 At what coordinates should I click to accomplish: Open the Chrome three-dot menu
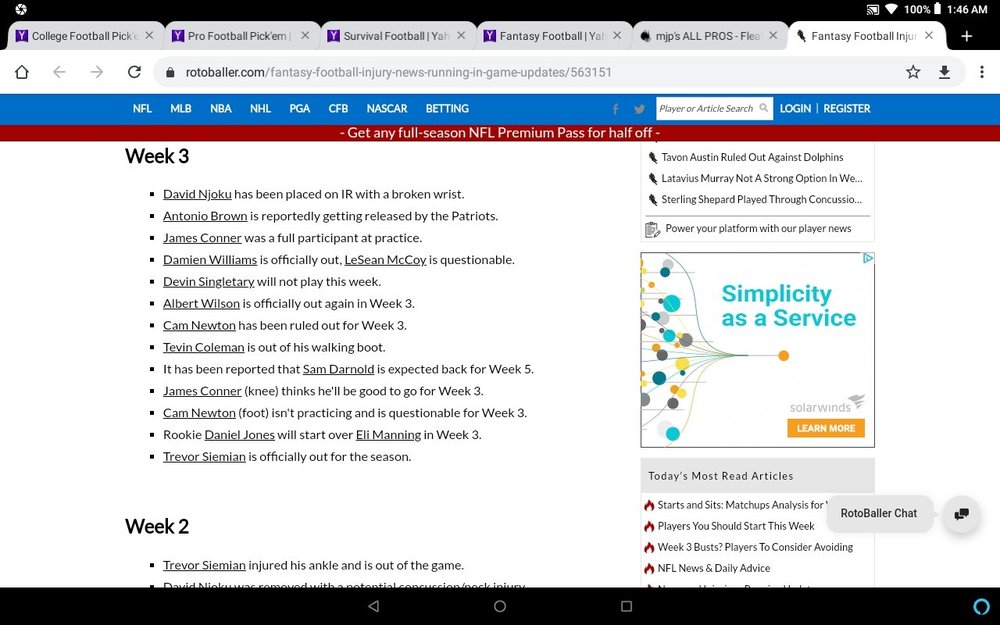click(x=982, y=72)
